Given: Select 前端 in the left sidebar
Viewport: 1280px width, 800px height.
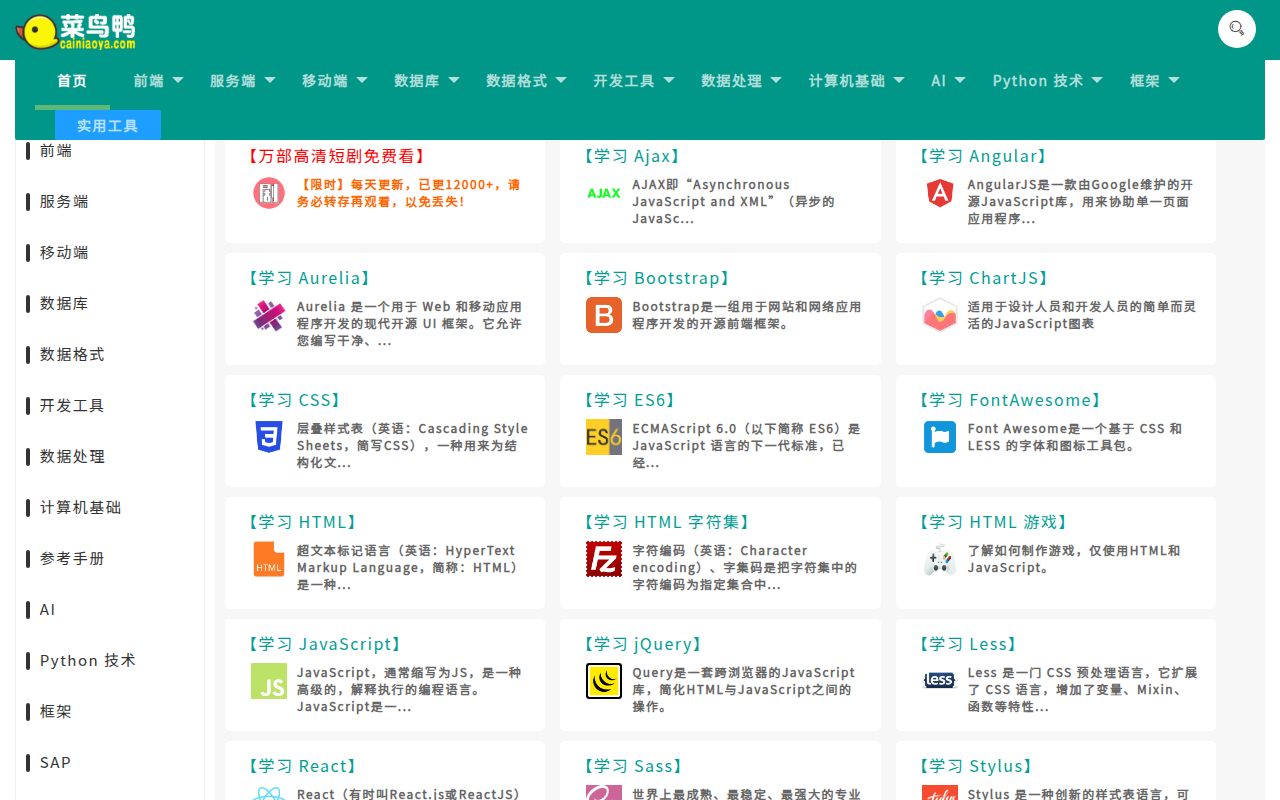Looking at the screenshot, I should click(x=56, y=151).
